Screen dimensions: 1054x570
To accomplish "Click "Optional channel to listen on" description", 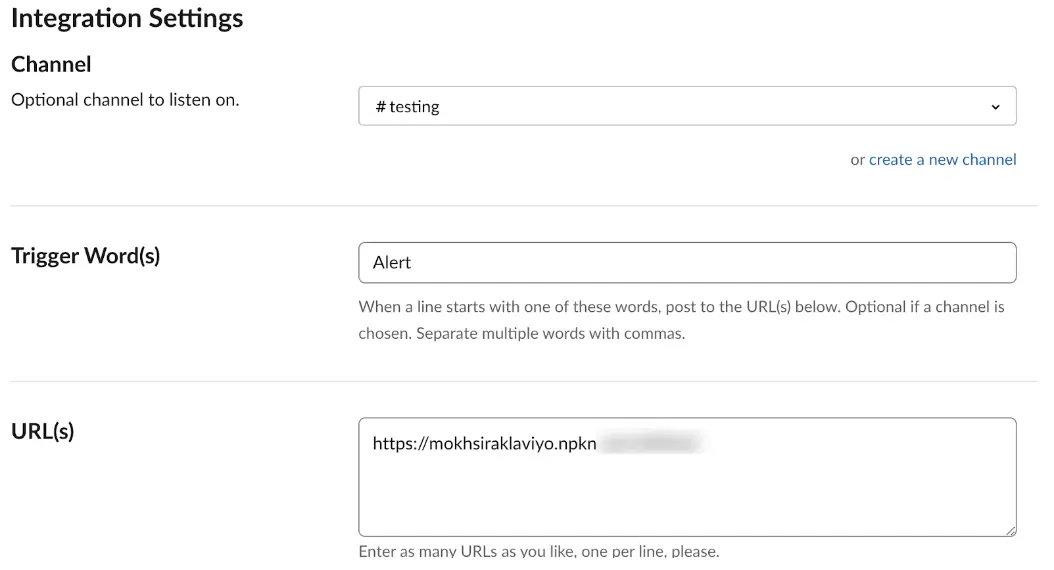I will 125,100.
